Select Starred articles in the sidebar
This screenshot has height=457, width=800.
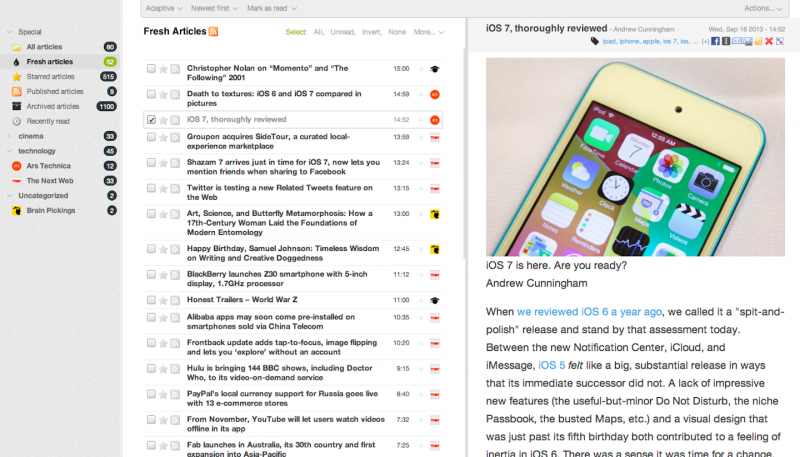[50, 76]
